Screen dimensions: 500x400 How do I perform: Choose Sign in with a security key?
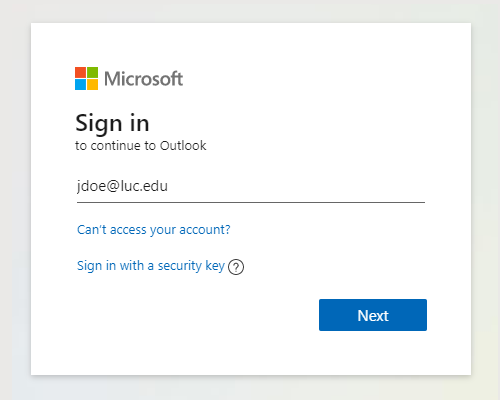(151, 266)
